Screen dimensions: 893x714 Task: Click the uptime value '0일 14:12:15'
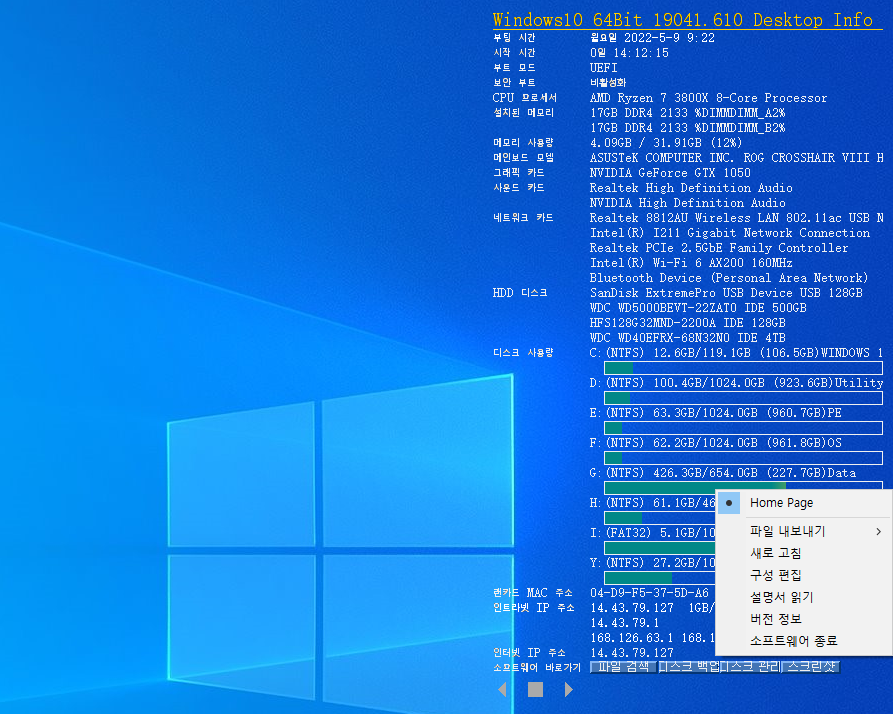[629, 53]
